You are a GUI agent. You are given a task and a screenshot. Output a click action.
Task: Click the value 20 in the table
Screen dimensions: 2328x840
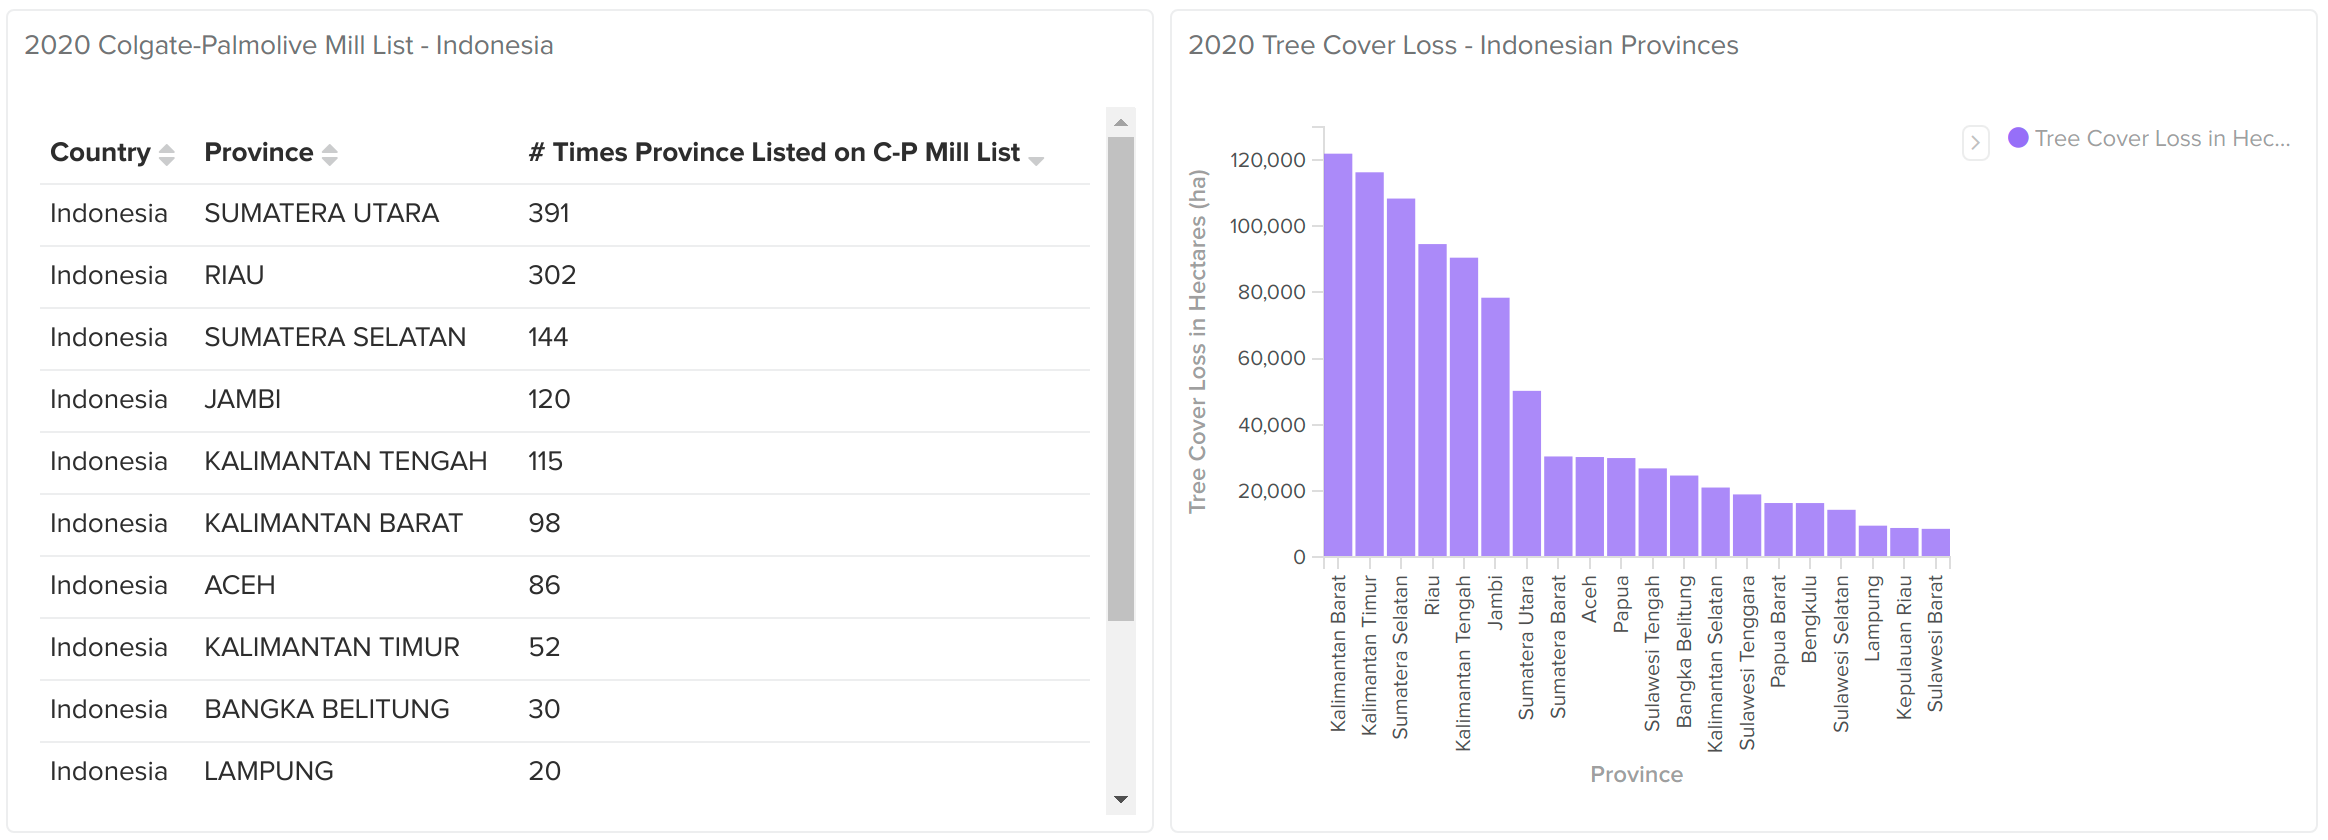[544, 771]
